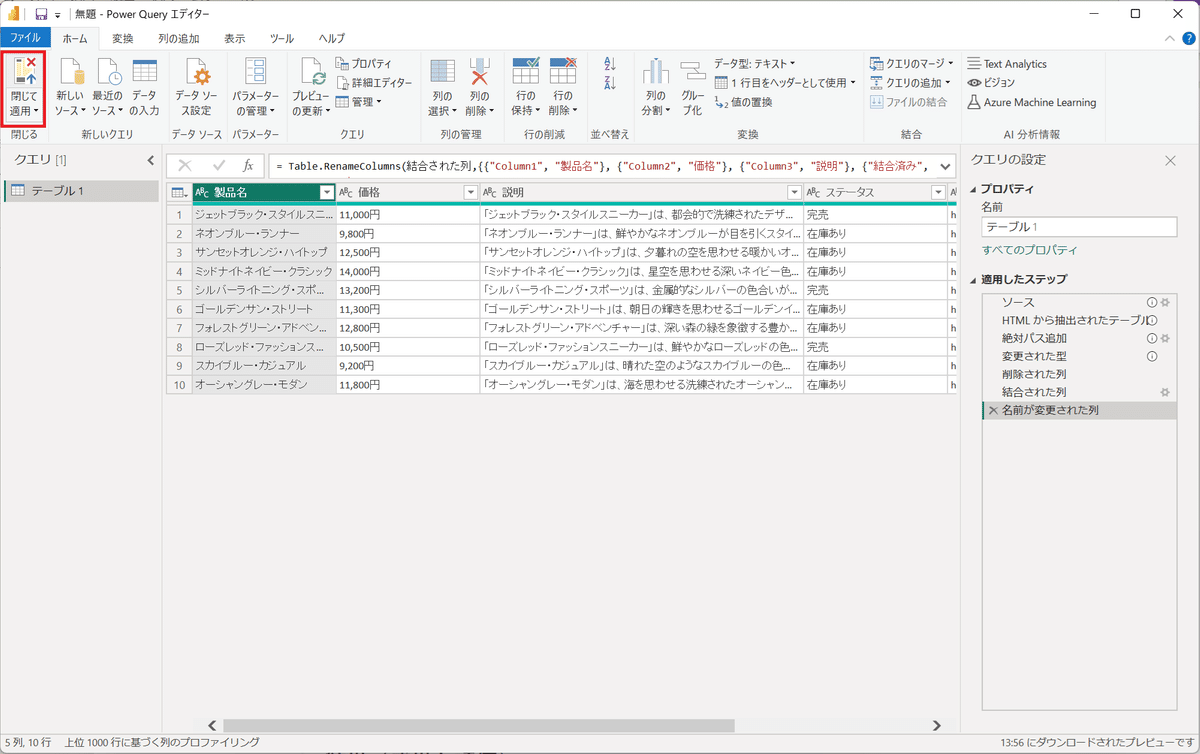This screenshot has height=754, width=1200.
Task: Click プレビューの更新 (Refresh Preview) icon
Action: pyautogui.click(x=311, y=72)
